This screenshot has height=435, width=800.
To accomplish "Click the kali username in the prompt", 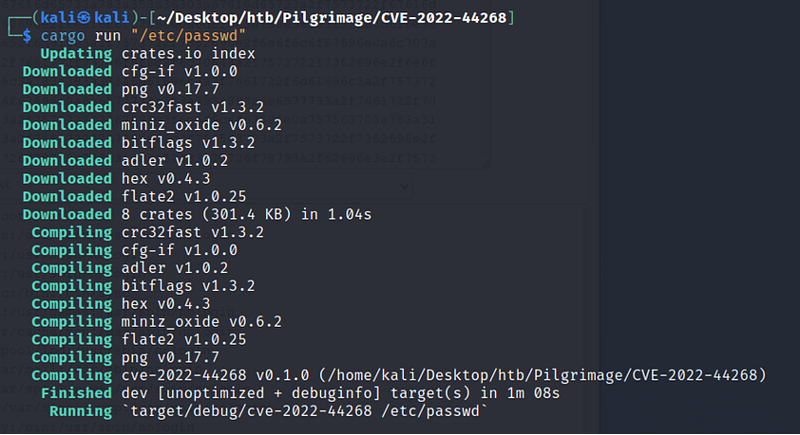I will 59,18.
